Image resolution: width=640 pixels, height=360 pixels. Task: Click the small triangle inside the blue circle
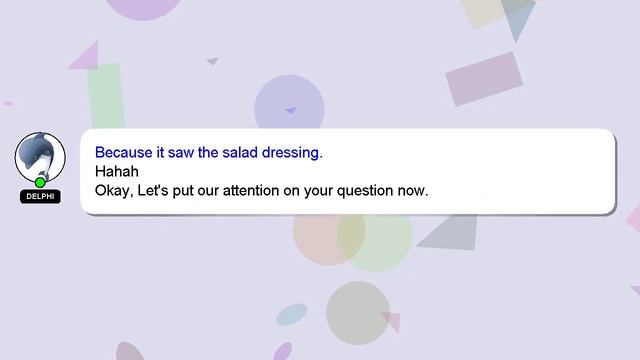[291, 110]
